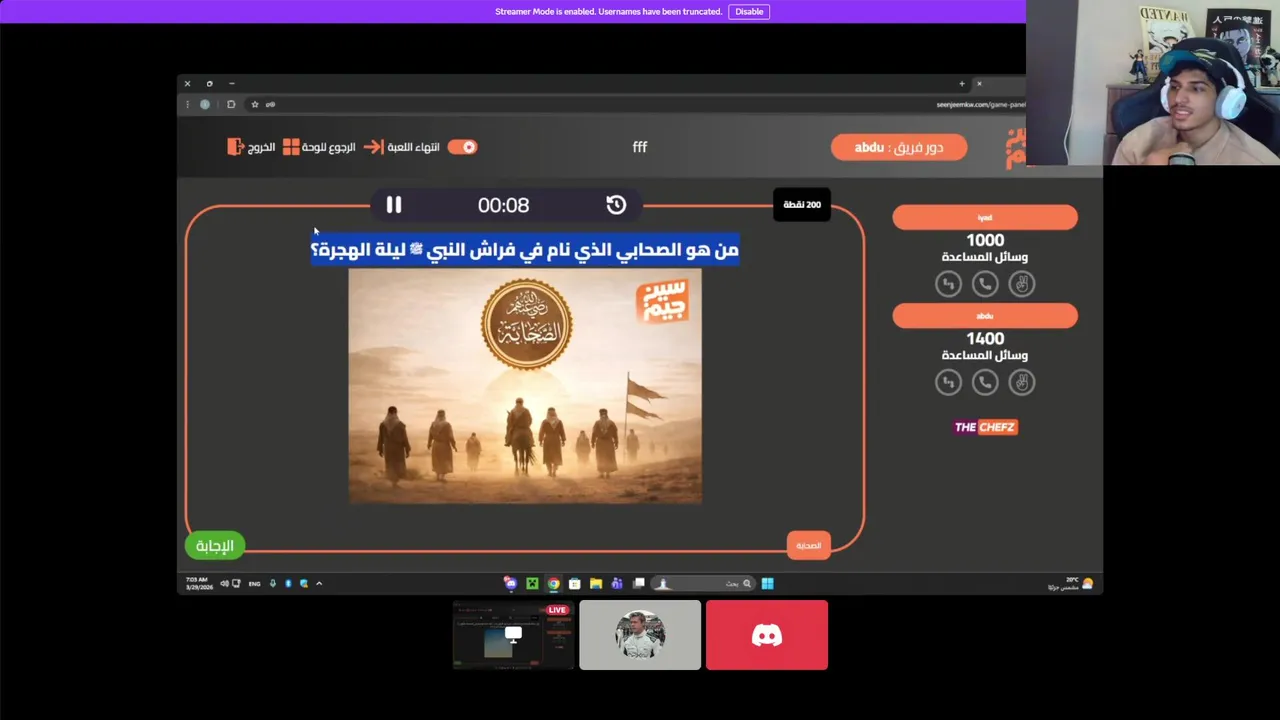Click the الرجوع للوحة back to board link
Screen dimensions: 1280x720
coord(329,147)
